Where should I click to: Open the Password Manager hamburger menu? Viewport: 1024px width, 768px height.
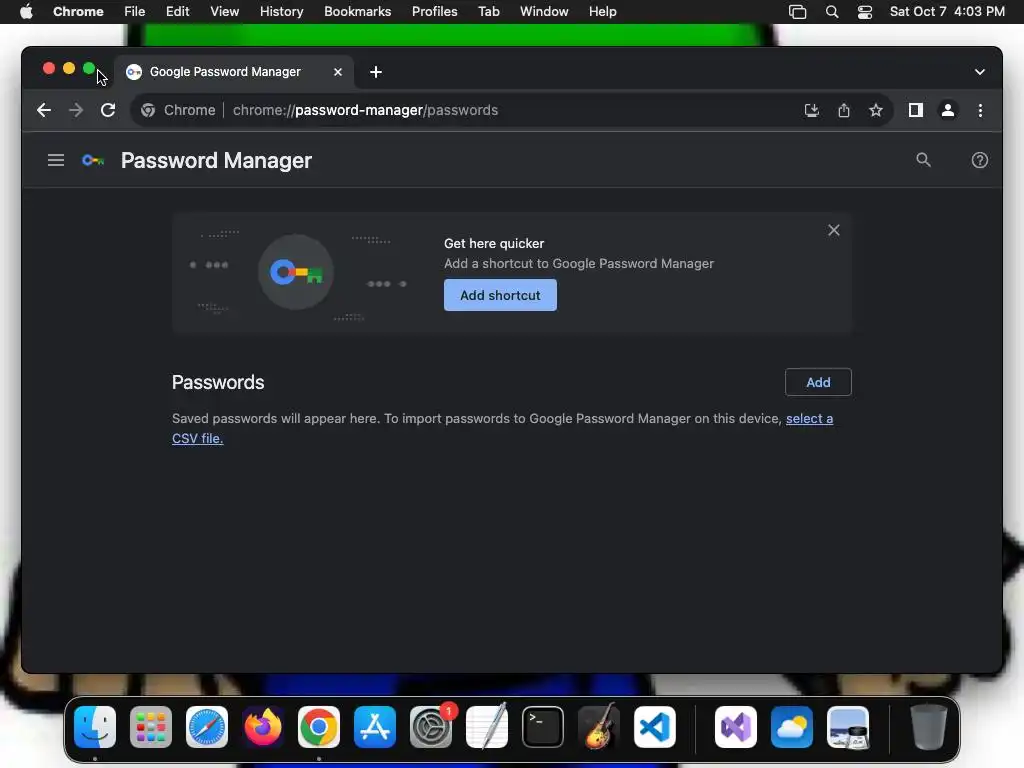pos(56,160)
